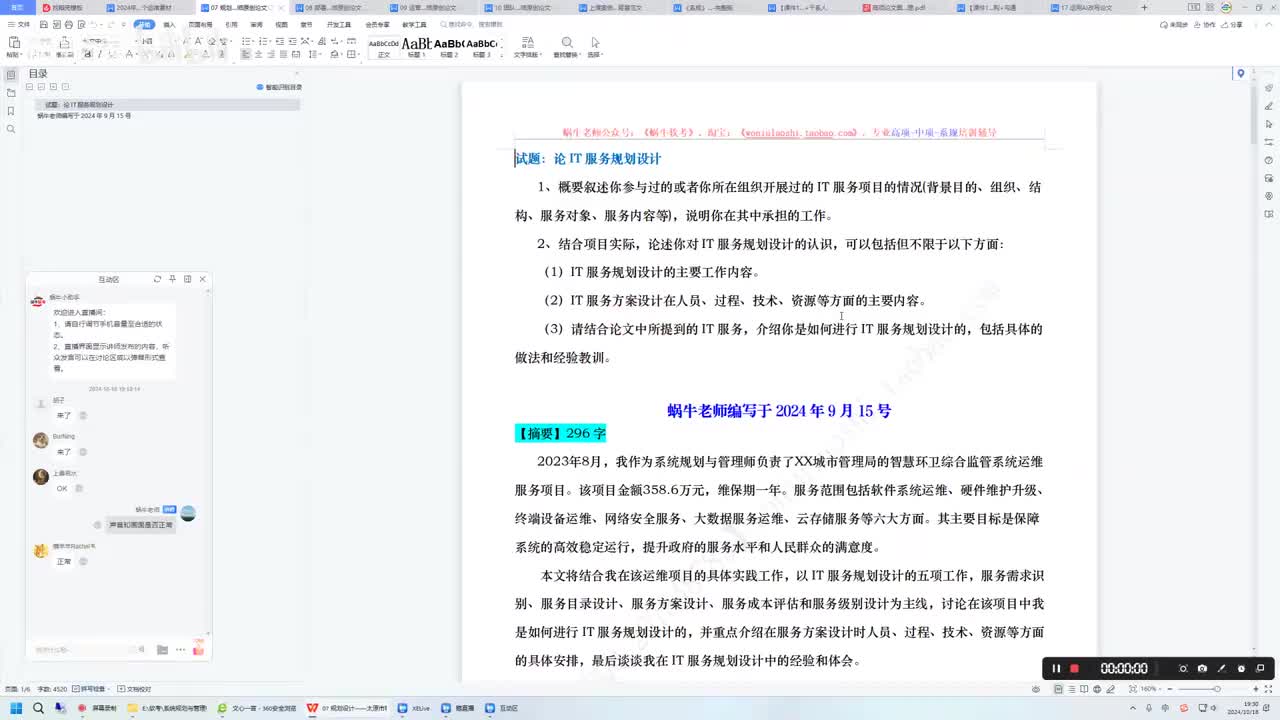This screenshot has width=1280, height=720.
Task: Click the bulleted list icon
Action: 246,41
